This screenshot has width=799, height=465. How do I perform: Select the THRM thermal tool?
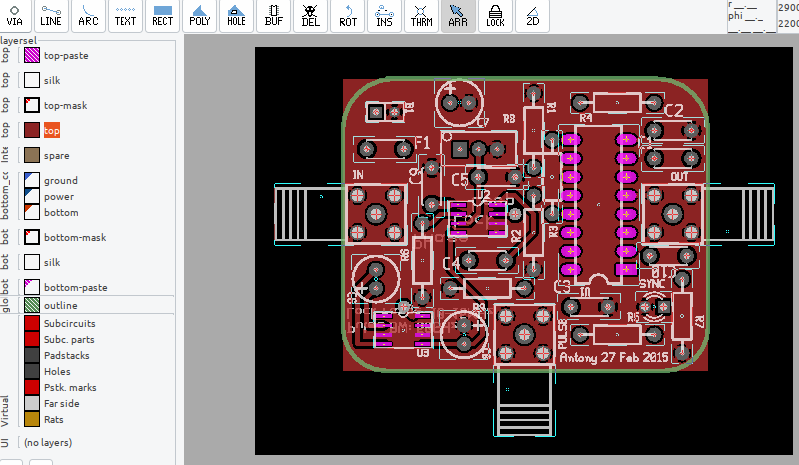click(421, 16)
